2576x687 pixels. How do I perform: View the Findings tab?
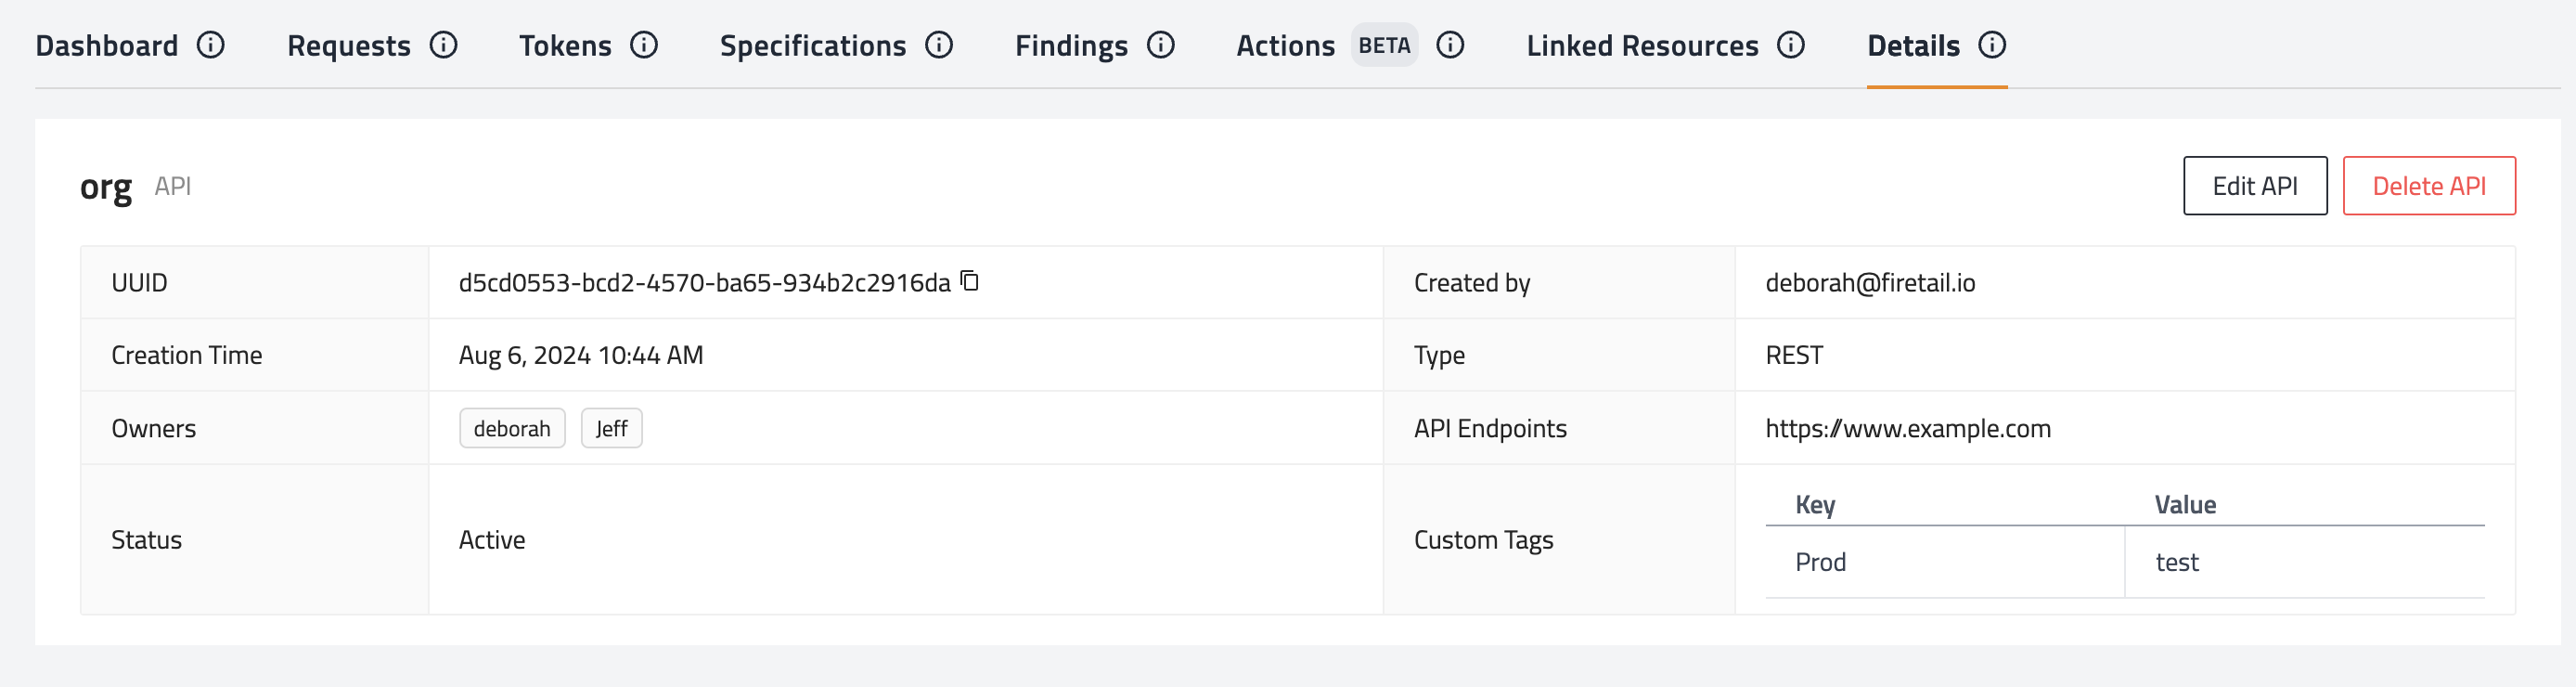pyautogui.click(x=1070, y=46)
